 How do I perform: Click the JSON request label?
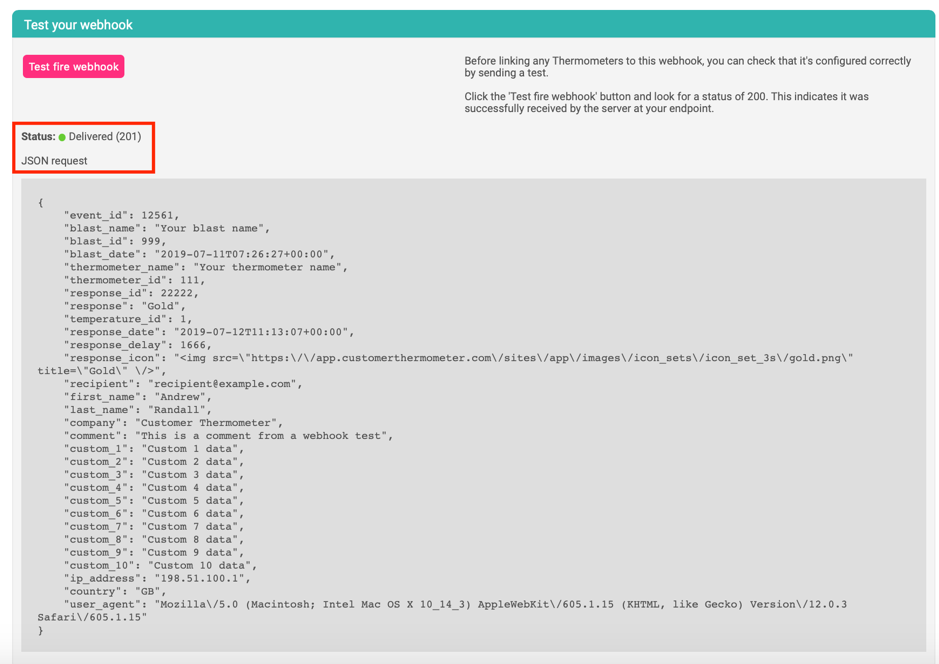54,161
